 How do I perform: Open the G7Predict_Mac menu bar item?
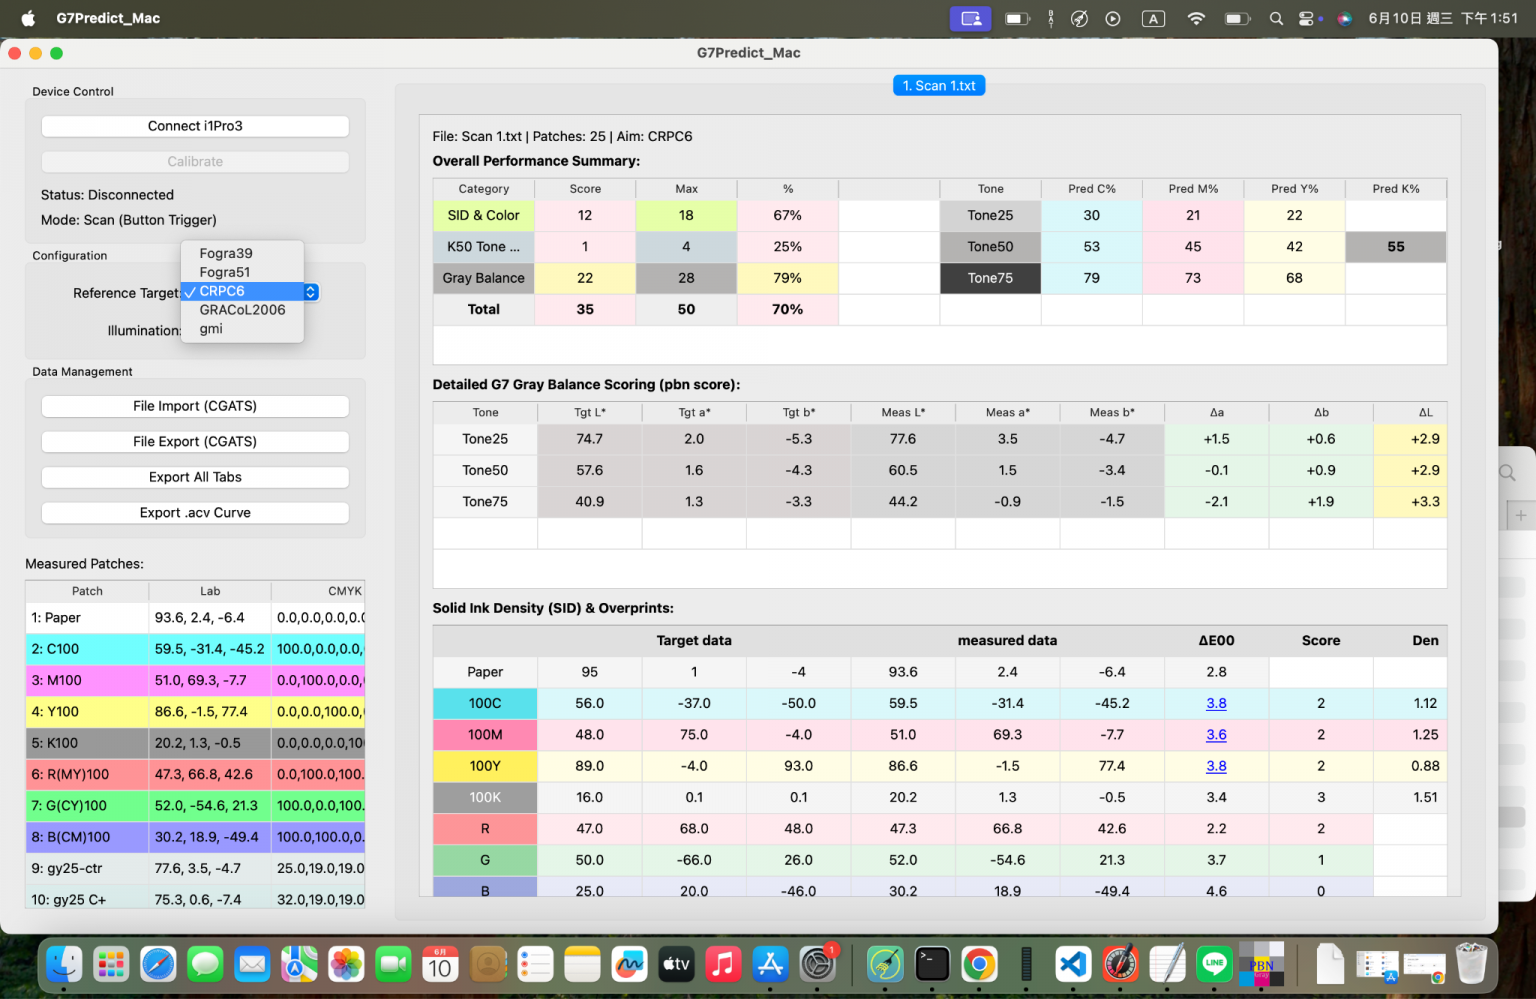[108, 18]
